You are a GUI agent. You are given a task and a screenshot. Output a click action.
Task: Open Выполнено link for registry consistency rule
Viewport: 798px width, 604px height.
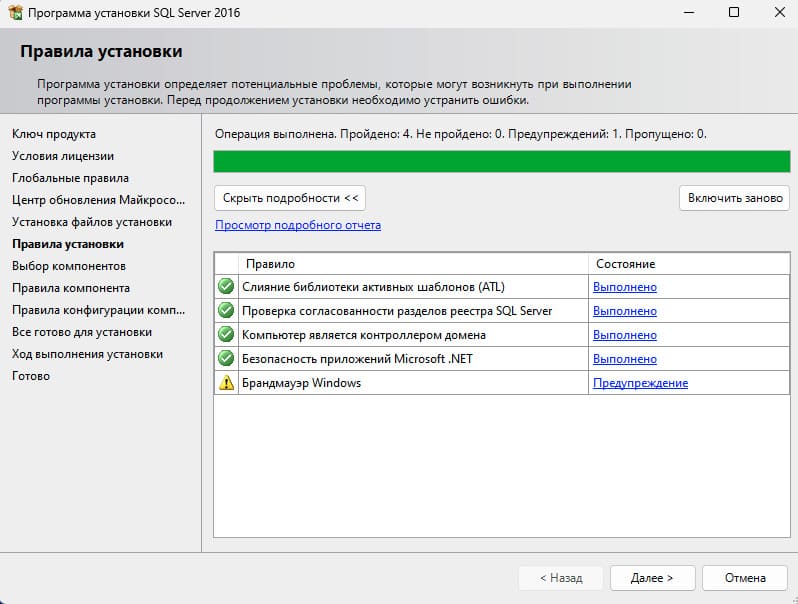click(625, 311)
